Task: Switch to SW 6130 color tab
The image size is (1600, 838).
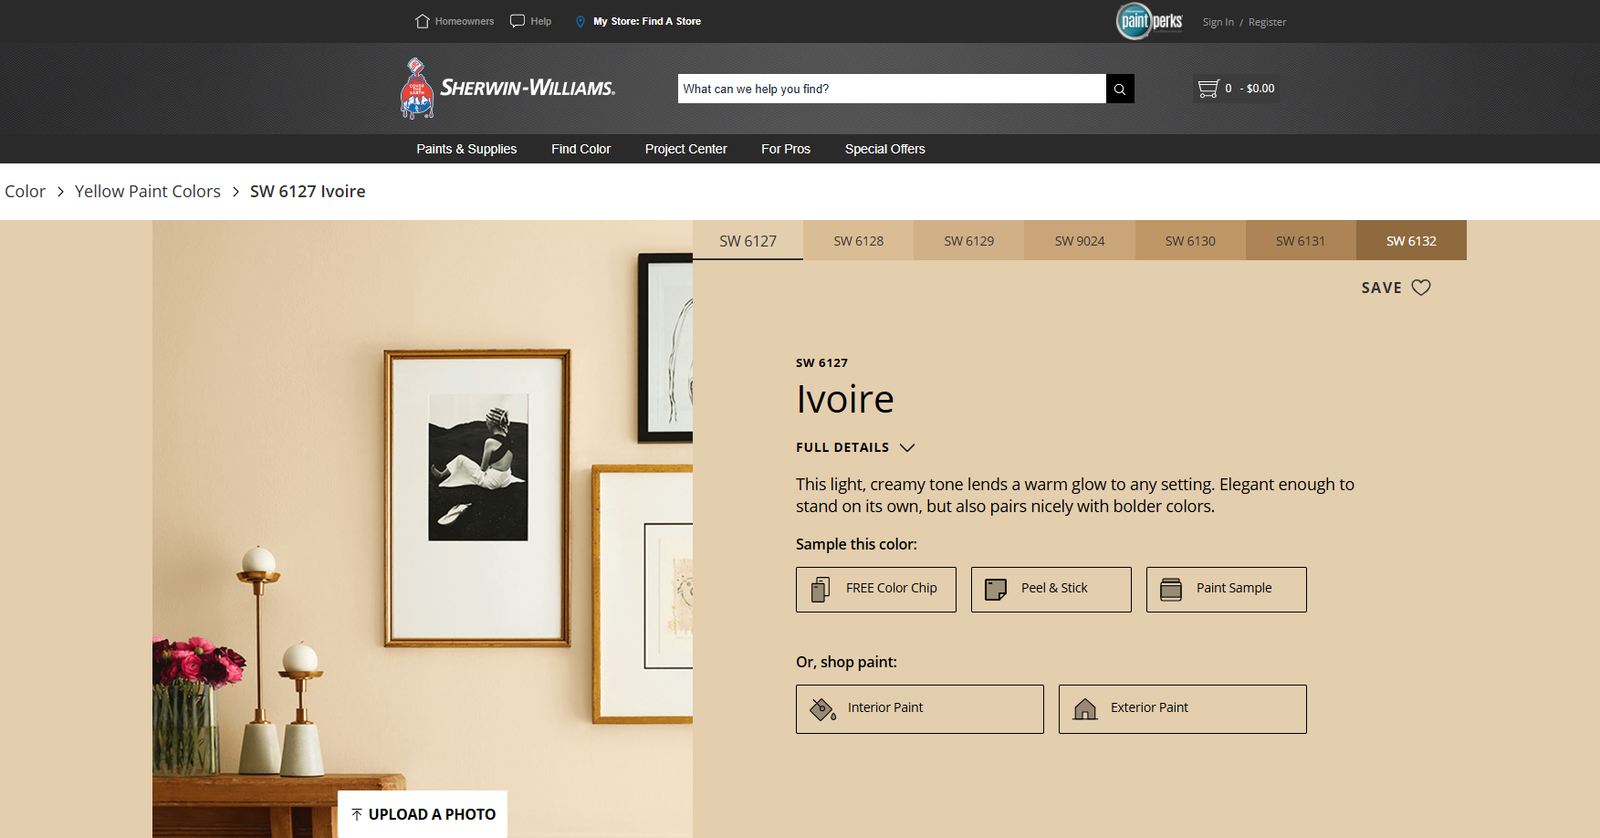Action: click(1190, 240)
